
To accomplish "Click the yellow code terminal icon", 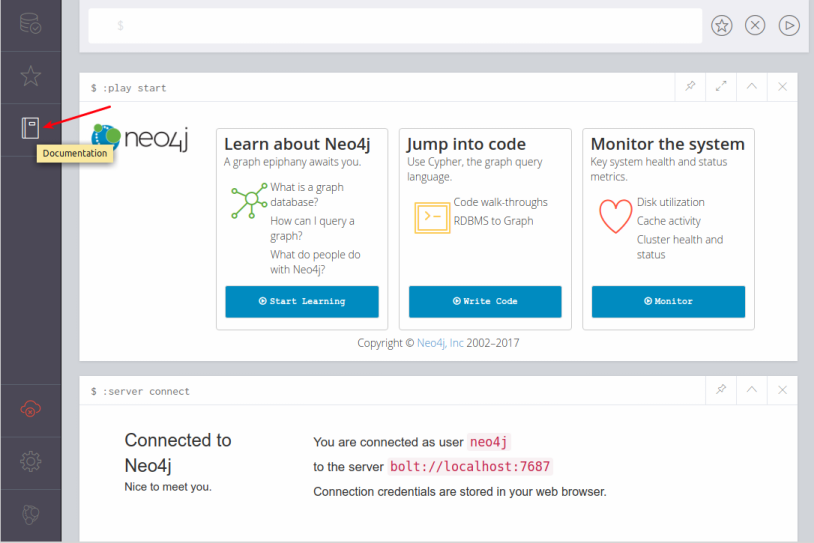I will 432,218.
